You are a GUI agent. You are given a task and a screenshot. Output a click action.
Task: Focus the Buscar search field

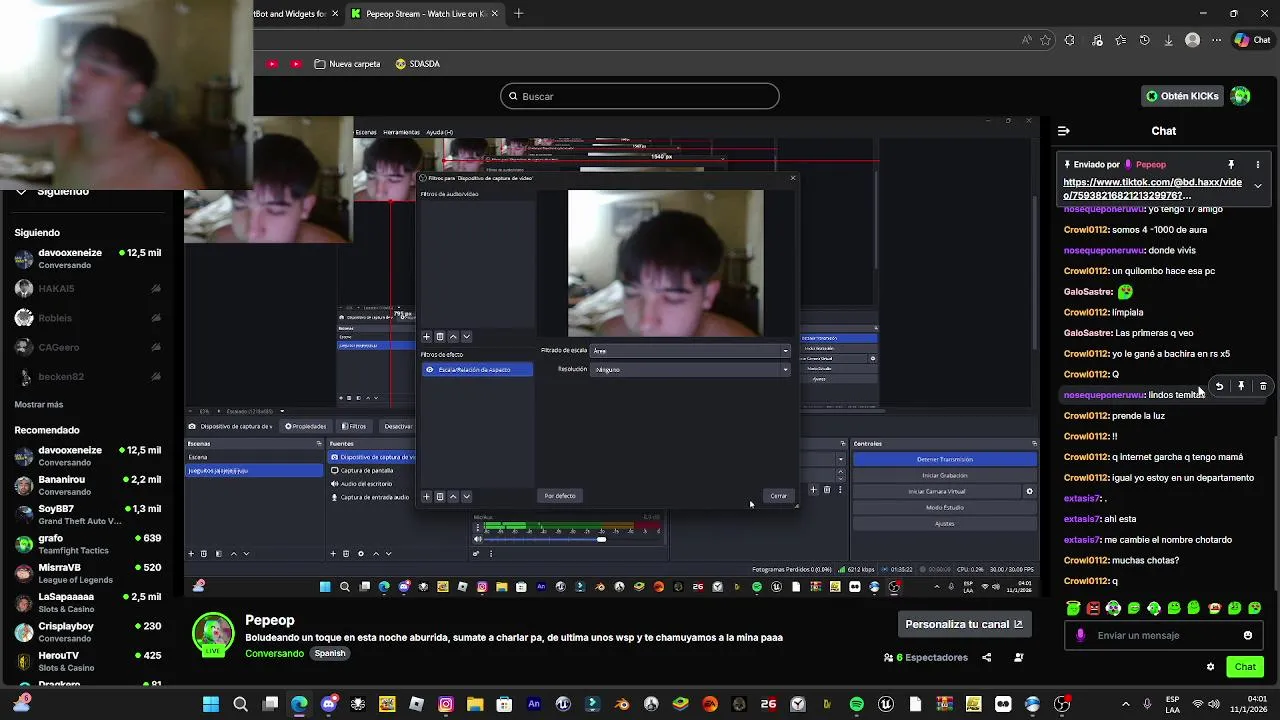tap(640, 96)
